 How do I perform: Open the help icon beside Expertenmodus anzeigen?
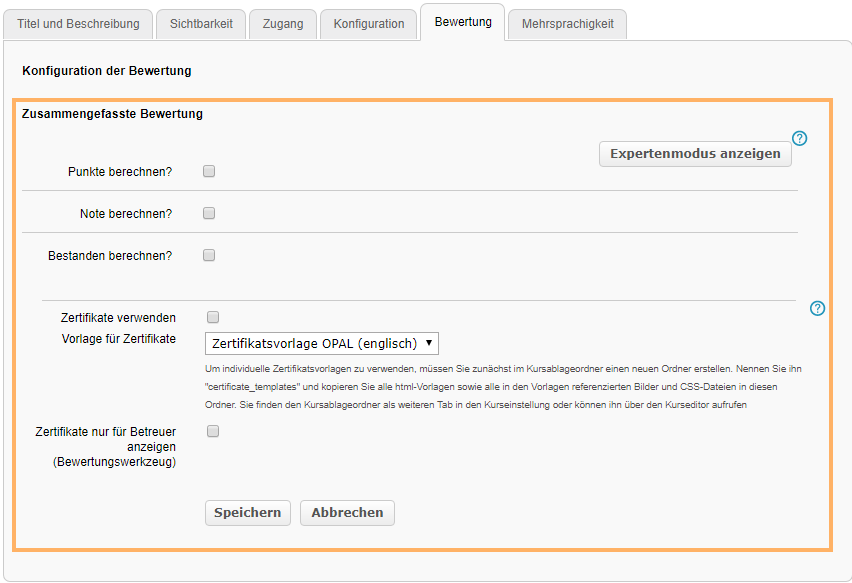[799, 139]
